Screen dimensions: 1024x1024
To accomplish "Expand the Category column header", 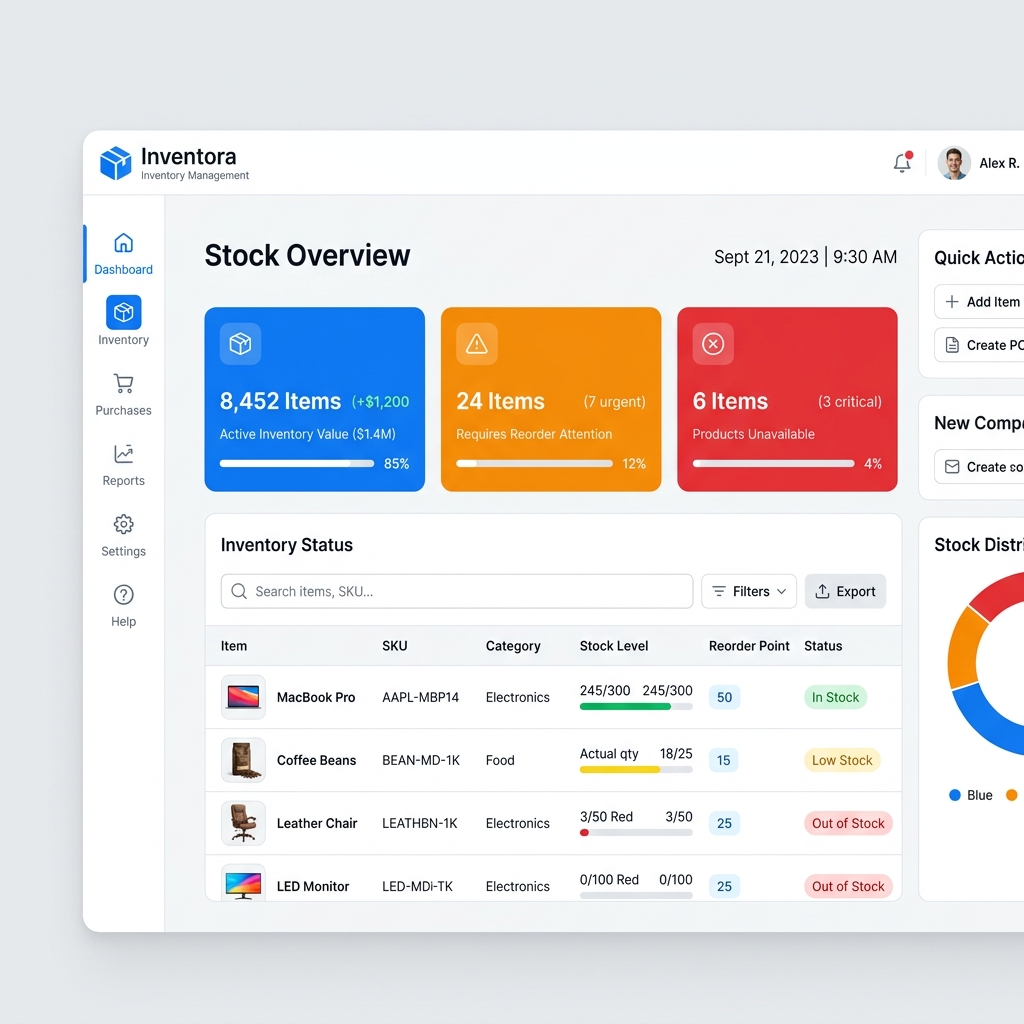I will tap(515, 646).
